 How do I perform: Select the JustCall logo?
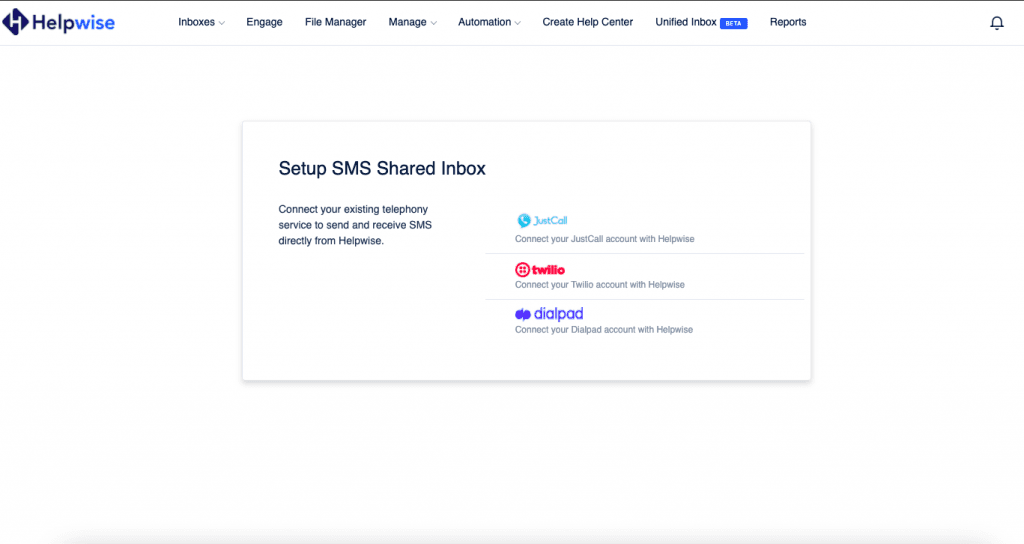[x=542, y=221]
